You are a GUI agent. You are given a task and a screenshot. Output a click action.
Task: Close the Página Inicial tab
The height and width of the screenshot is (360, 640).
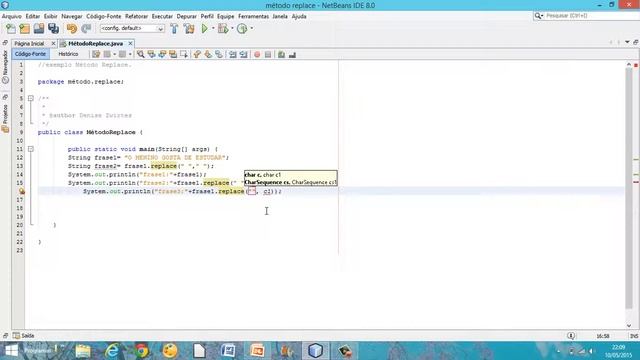point(53,43)
